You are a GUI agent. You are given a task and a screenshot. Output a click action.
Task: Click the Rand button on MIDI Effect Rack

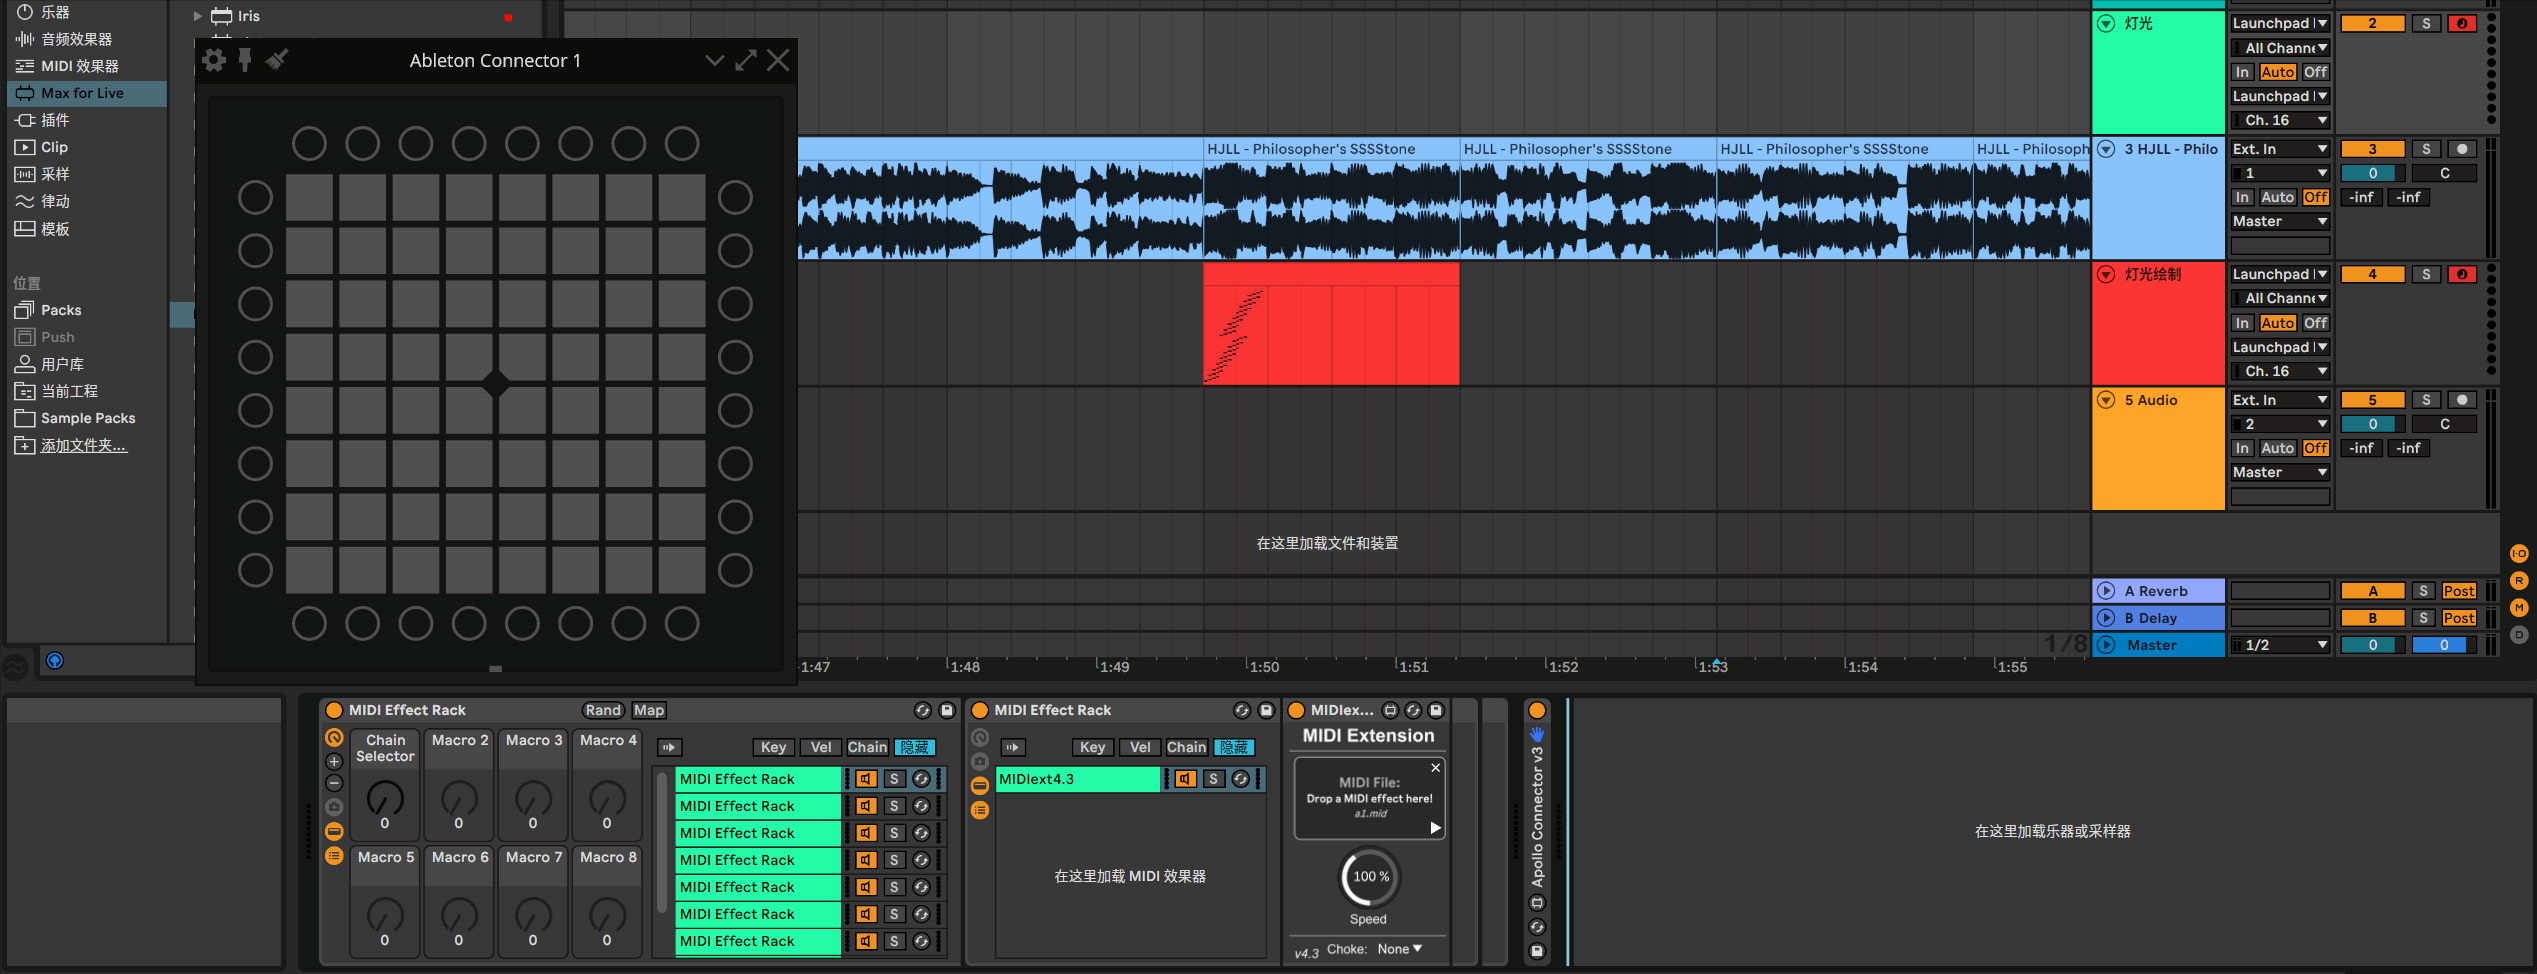pos(603,710)
